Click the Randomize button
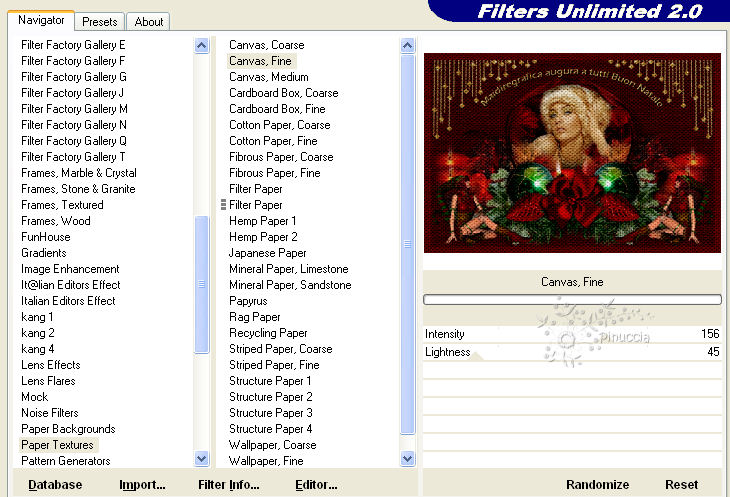This screenshot has width=730, height=497. tap(597, 485)
